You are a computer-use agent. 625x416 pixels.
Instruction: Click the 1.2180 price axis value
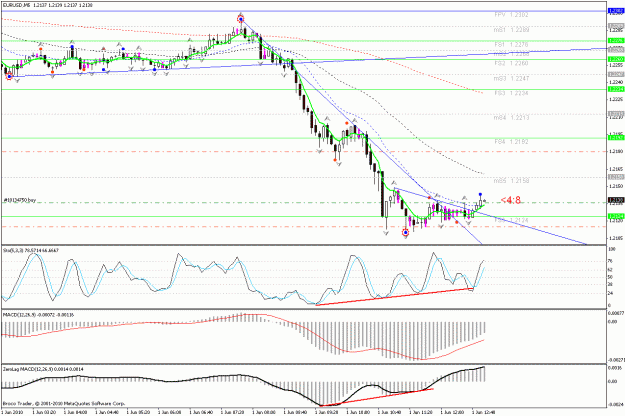(x=616, y=151)
